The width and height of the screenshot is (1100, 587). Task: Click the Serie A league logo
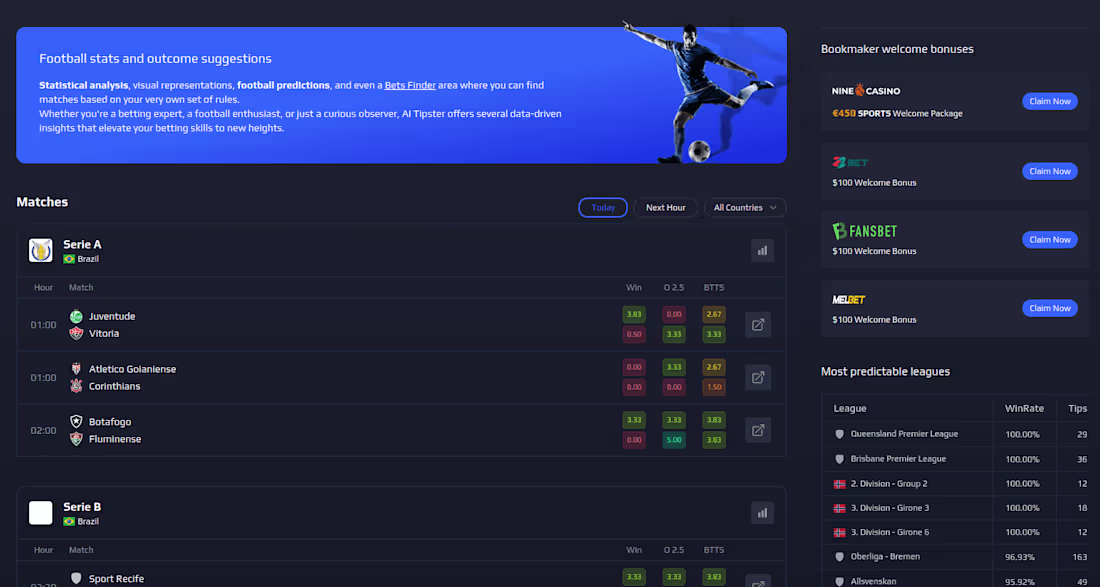(x=40, y=250)
